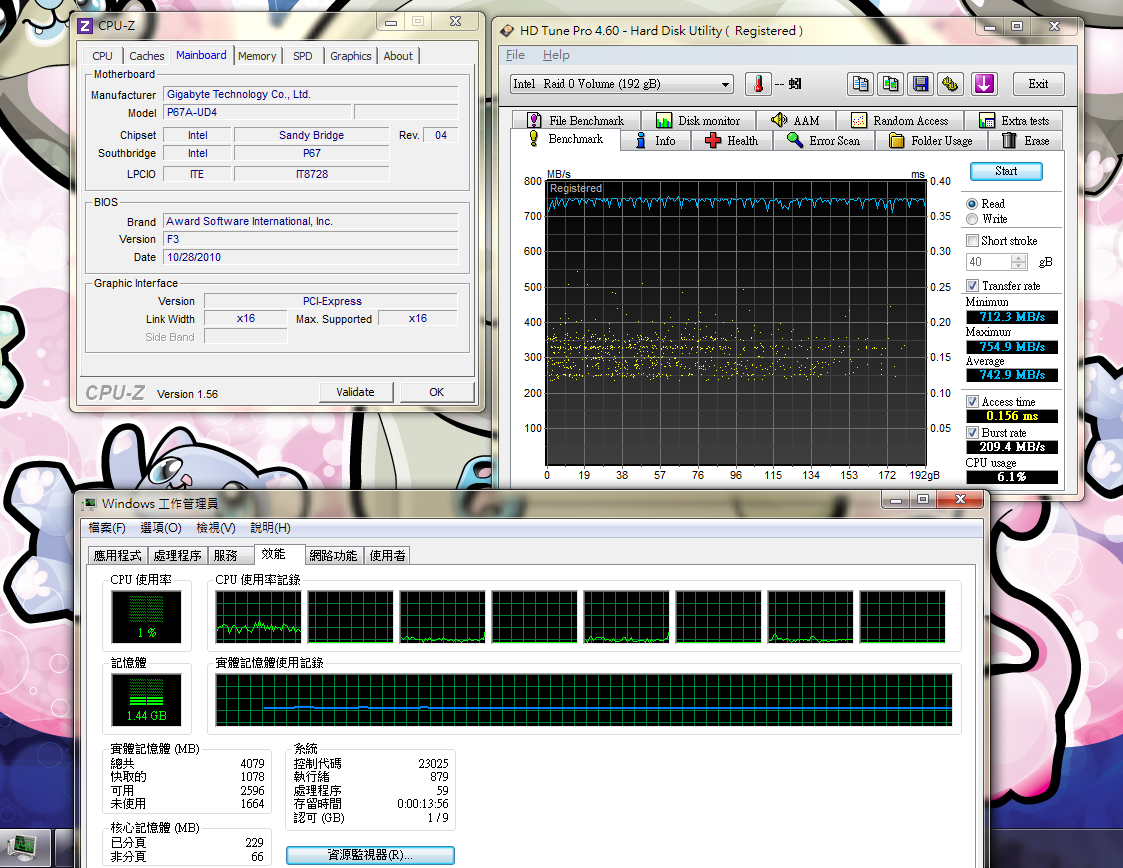The width and height of the screenshot is (1123, 868).
Task: Open 資源監視器(R)... resource monitor
Action: [x=370, y=855]
